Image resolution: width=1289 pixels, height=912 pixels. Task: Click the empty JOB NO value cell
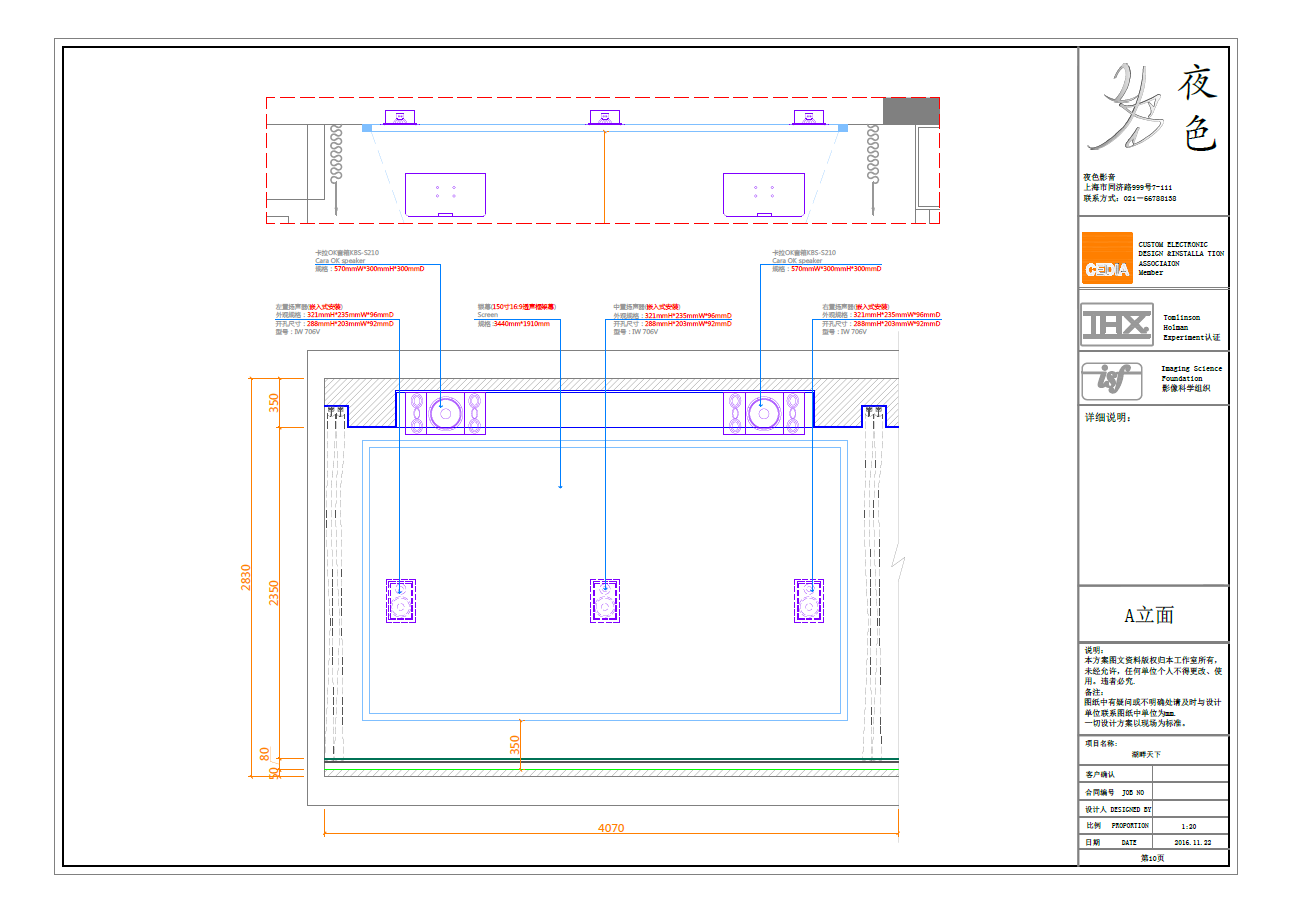pyautogui.click(x=1190, y=791)
